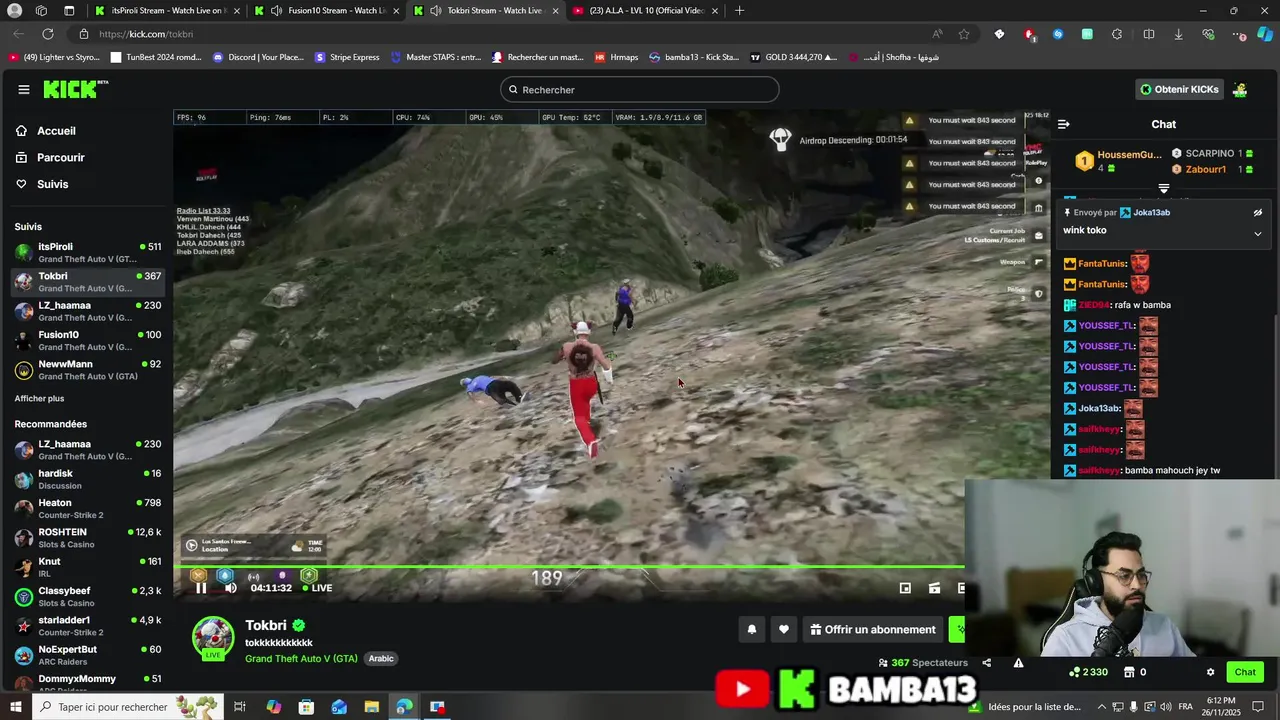1280x720 pixels.
Task: Share the Tokbri stream
Action: click(986, 663)
